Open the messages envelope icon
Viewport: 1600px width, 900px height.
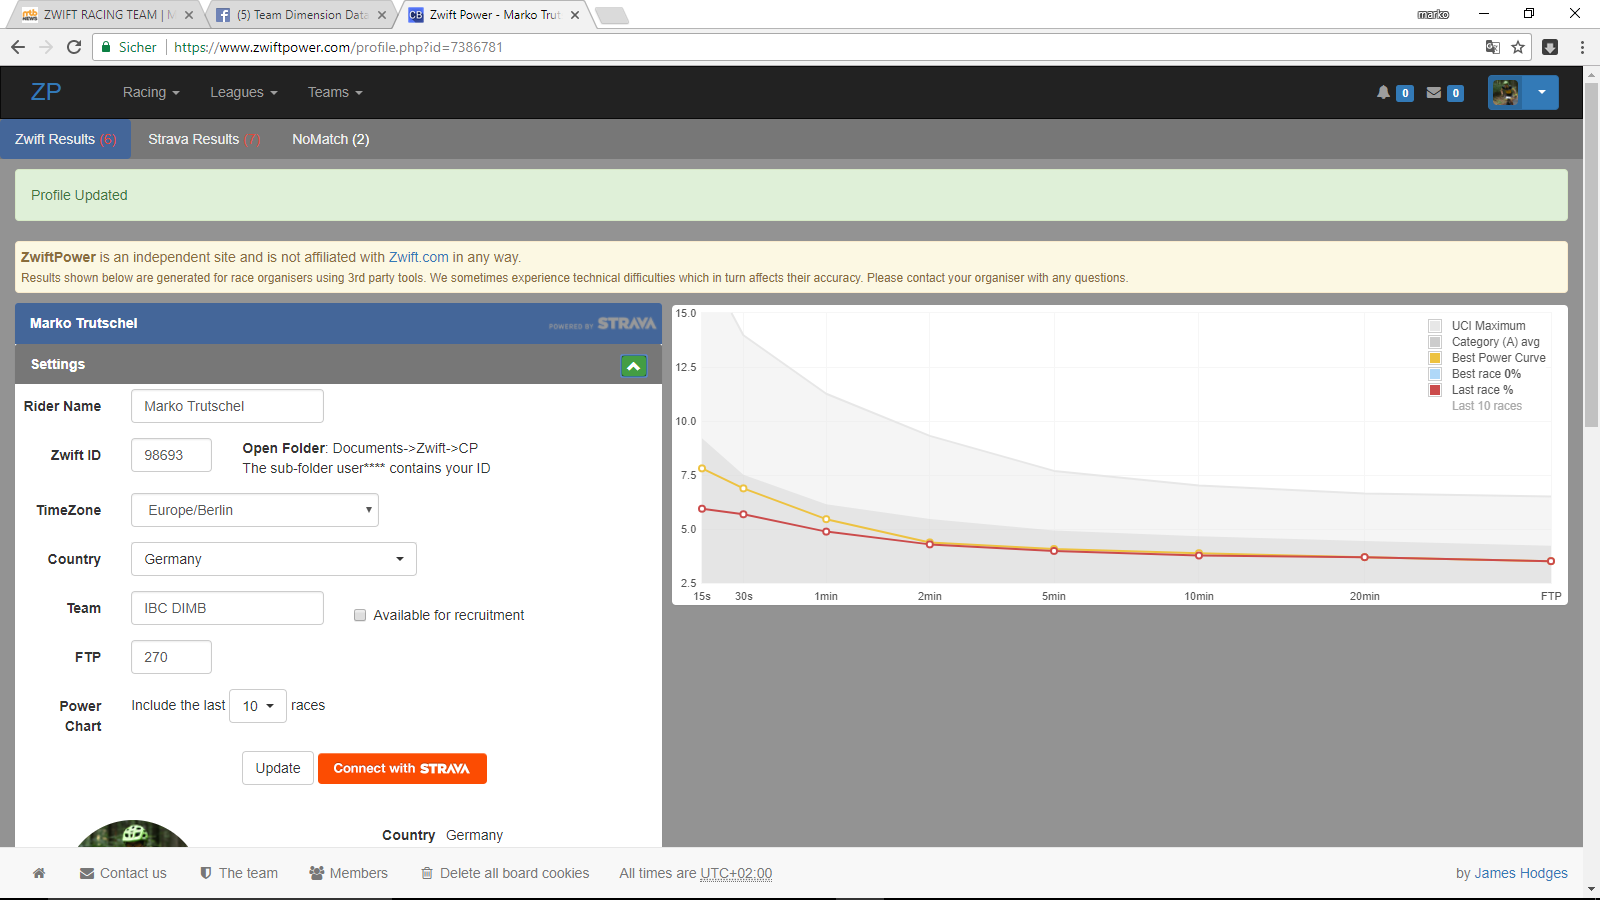(x=1434, y=92)
